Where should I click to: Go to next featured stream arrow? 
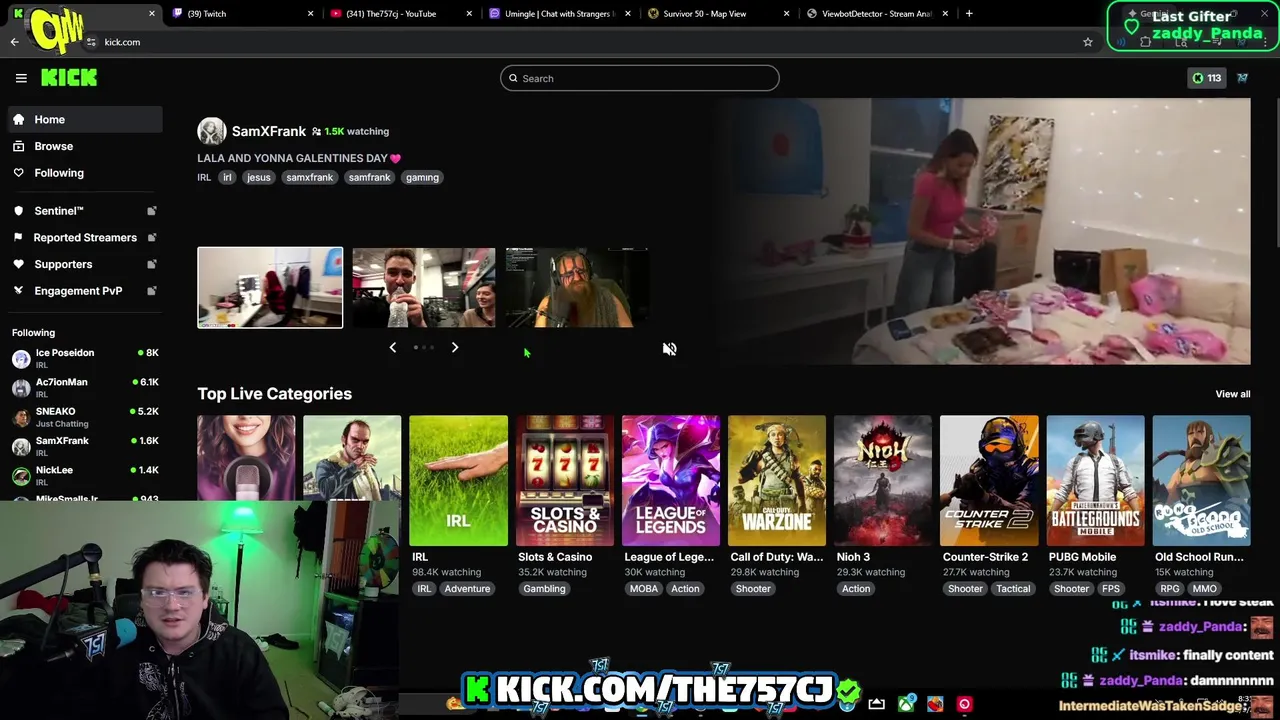(455, 347)
